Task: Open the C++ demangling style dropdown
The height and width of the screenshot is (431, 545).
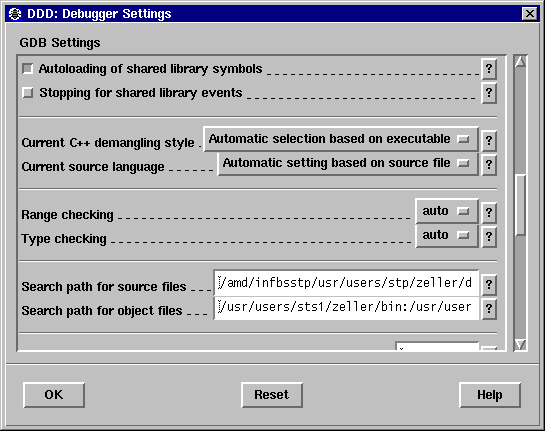Action: pyautogui.click(x=341, y=139)
